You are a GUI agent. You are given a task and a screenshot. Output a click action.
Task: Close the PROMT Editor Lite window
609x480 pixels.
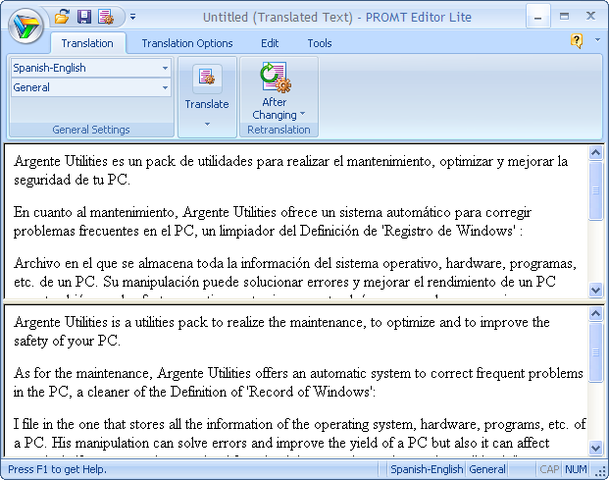point(591,16)
